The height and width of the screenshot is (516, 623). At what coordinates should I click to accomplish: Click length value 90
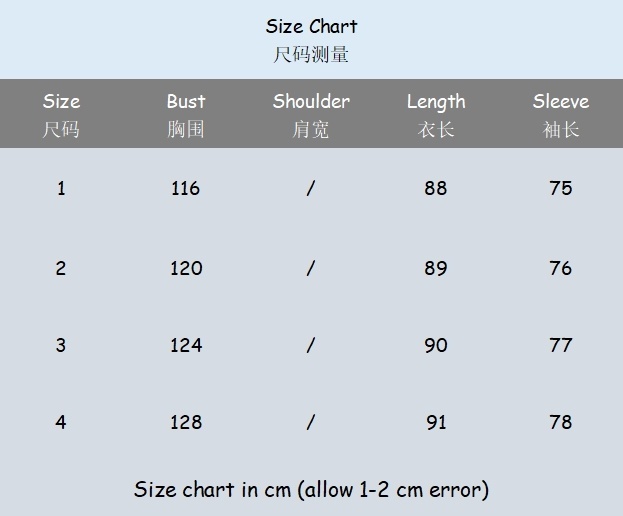[436, 345]
